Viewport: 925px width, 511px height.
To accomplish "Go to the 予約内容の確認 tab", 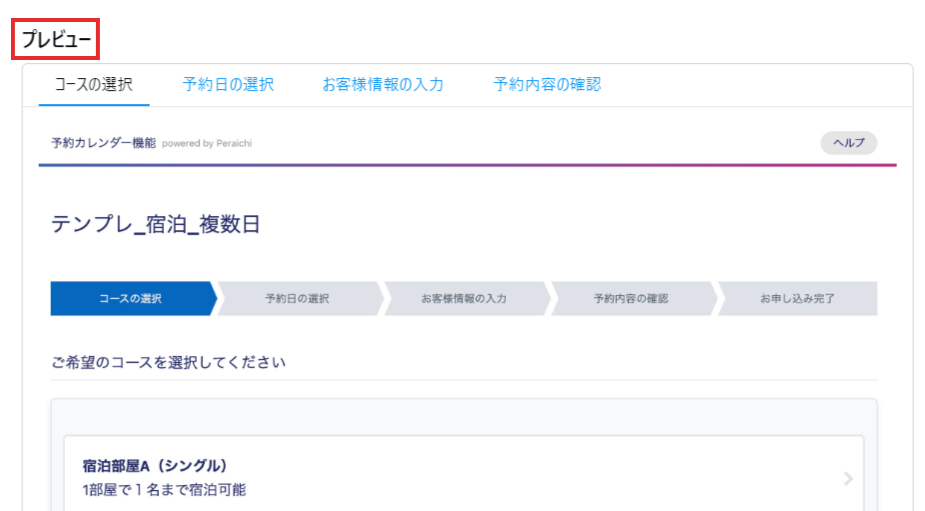I will [547, 85].
